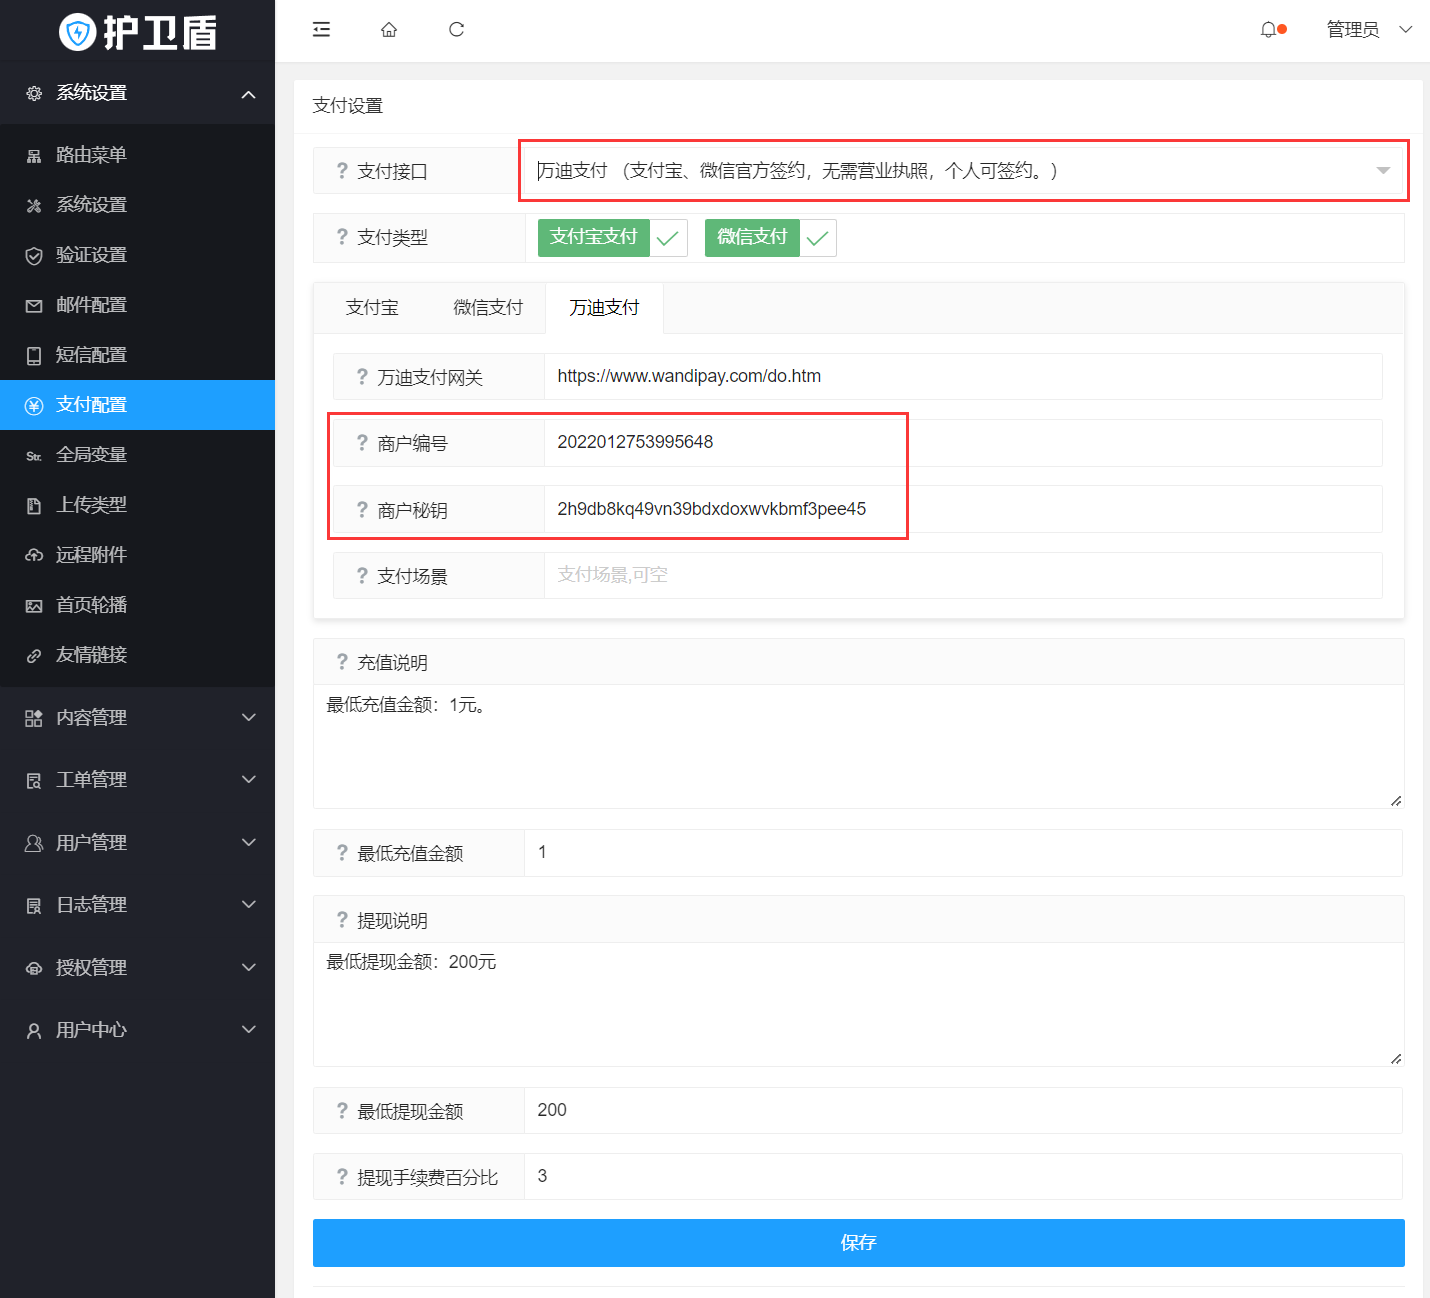Click the 提现说明 textarea resize handle

click(x=1396, y=1058)
